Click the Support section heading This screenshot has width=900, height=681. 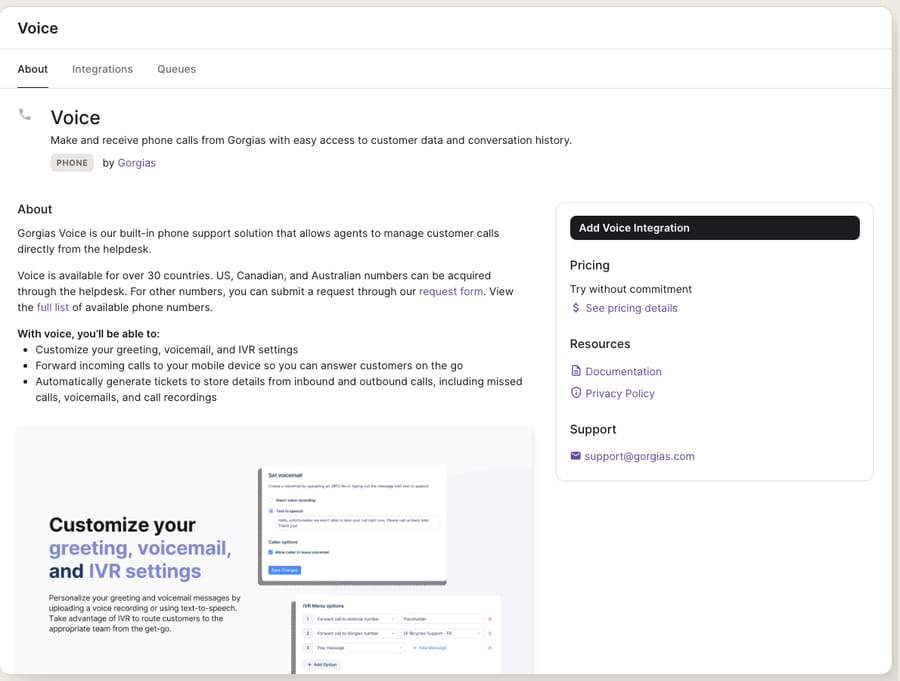click(593, 430)
